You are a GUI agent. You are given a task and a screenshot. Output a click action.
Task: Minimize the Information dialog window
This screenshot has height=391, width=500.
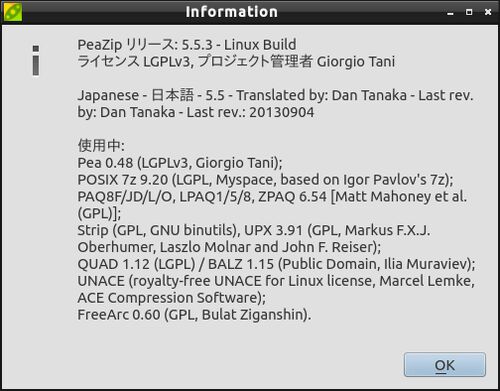(x=450, y=13)
